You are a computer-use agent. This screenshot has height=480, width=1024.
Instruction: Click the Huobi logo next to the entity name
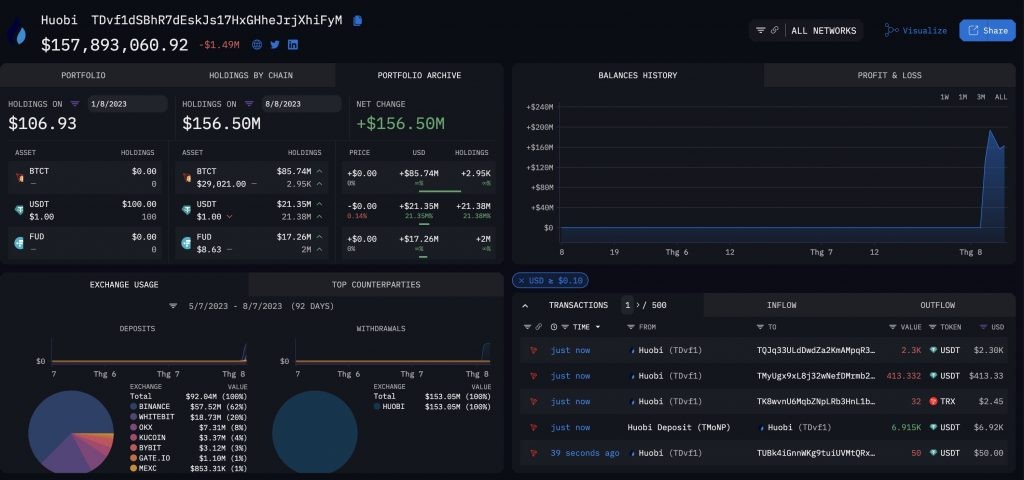tap(18, 31)
